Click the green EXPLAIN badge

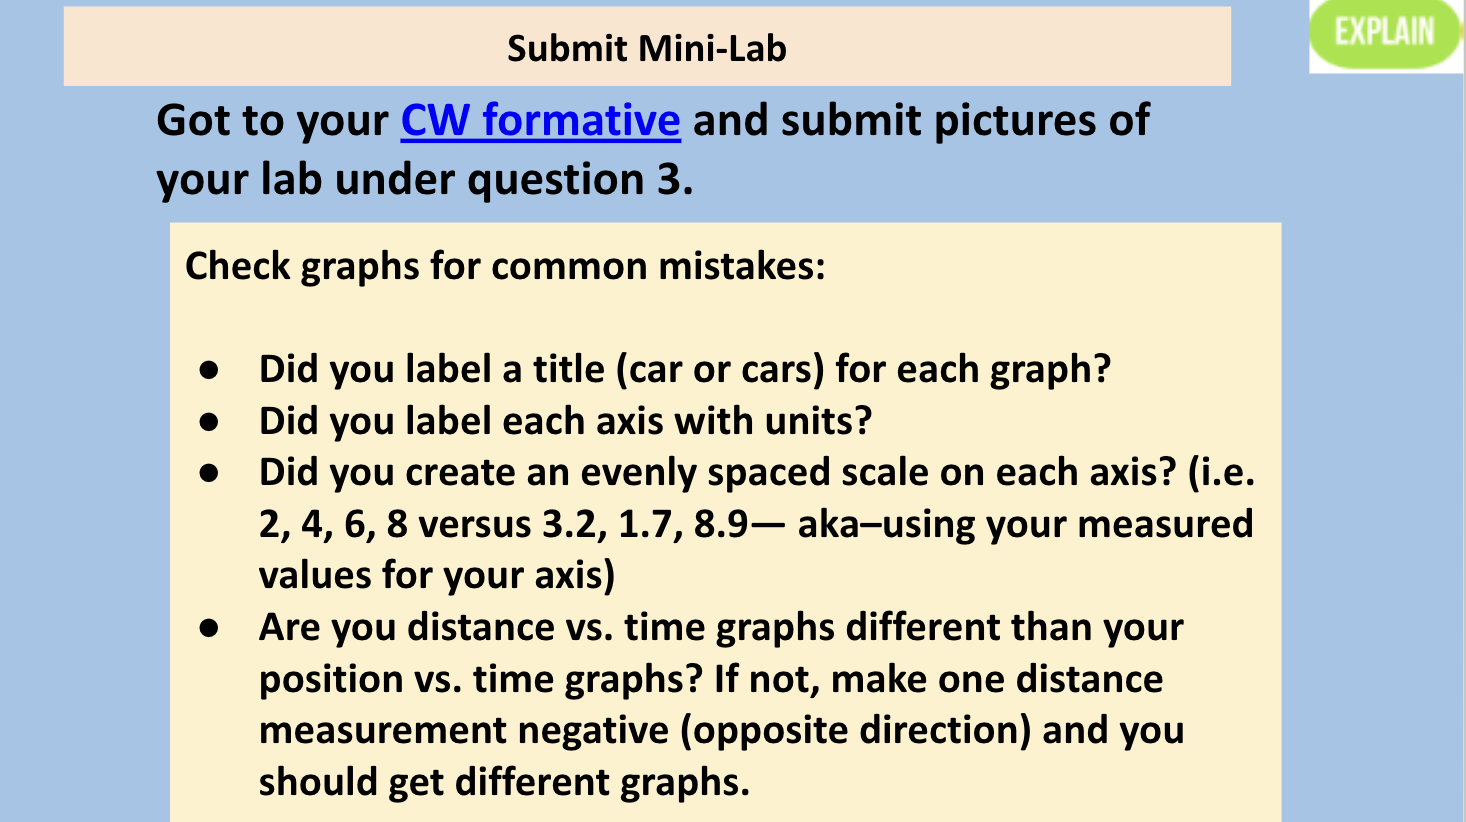point(1385,33)
